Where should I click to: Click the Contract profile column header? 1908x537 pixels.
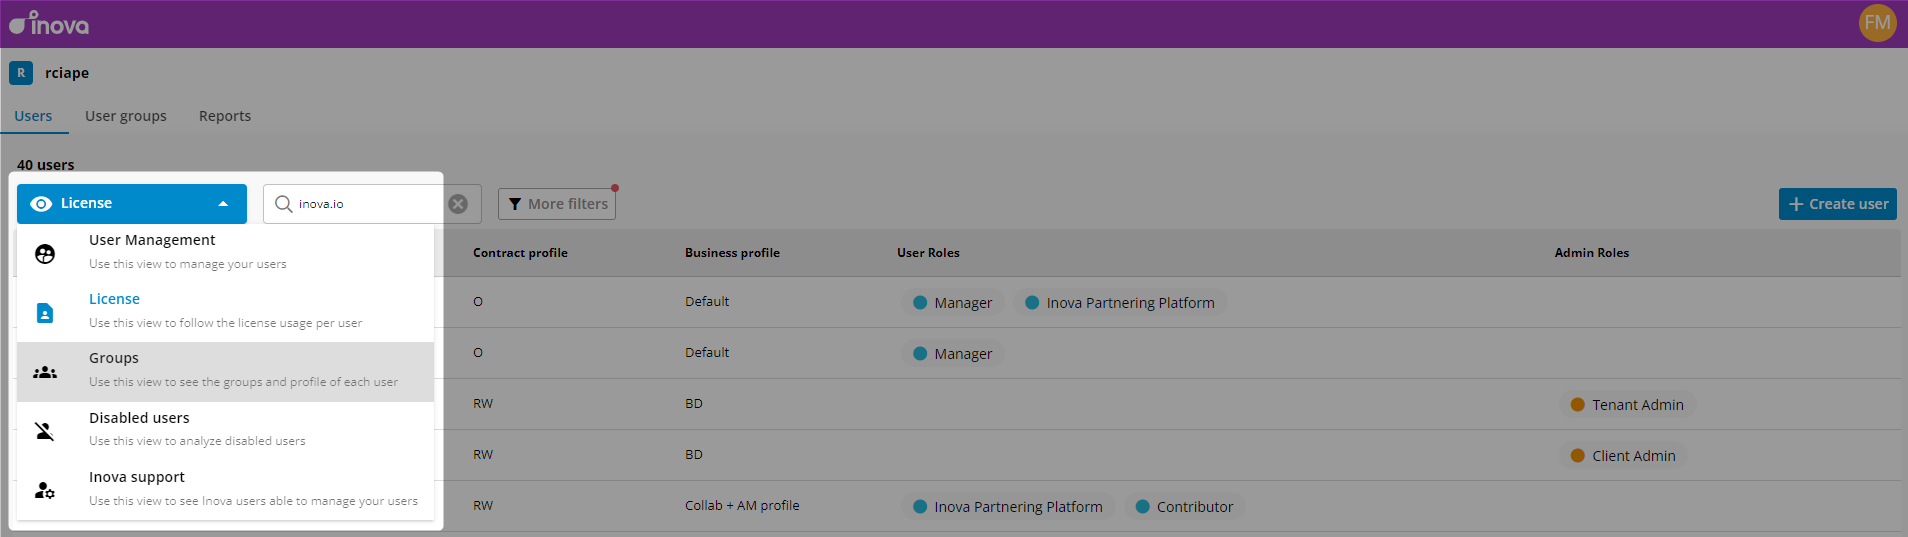520,253
